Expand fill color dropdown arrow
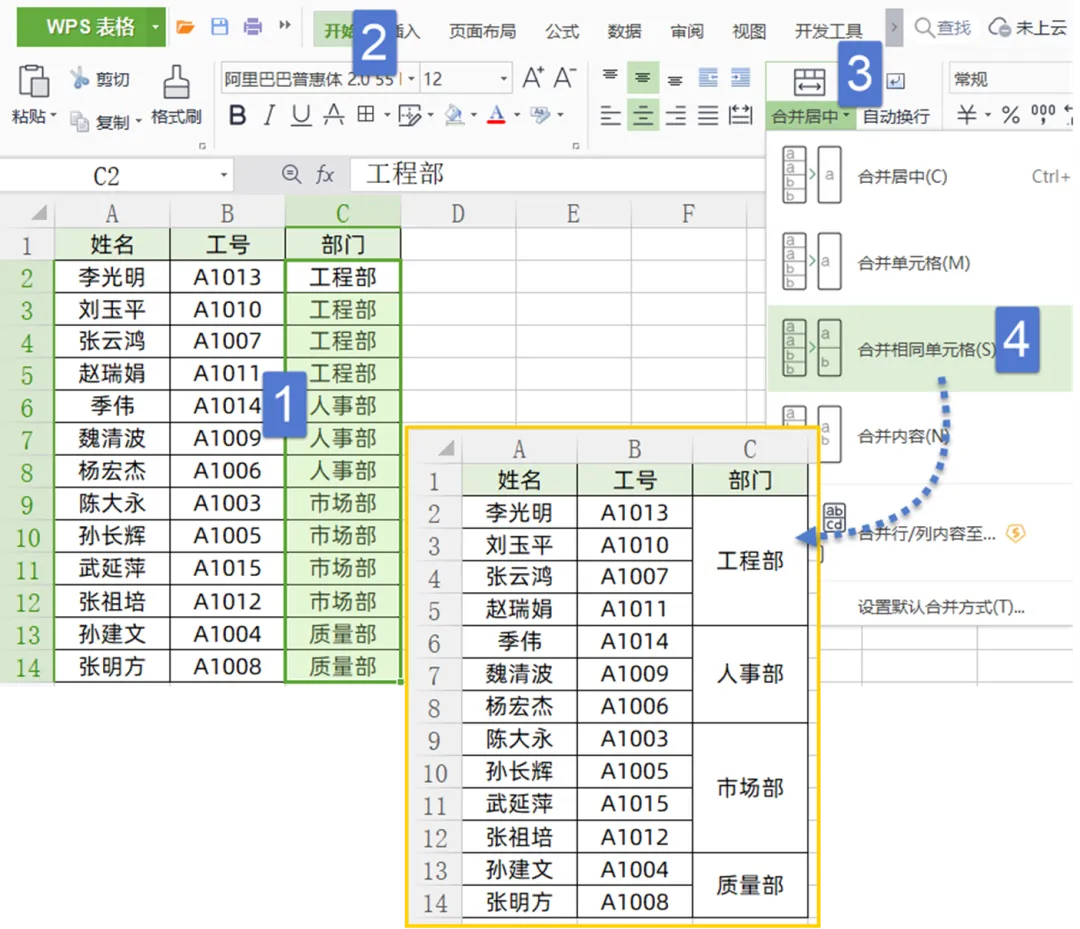The height and width of the screenshot is (929, 1080). [x=474, y=115]
